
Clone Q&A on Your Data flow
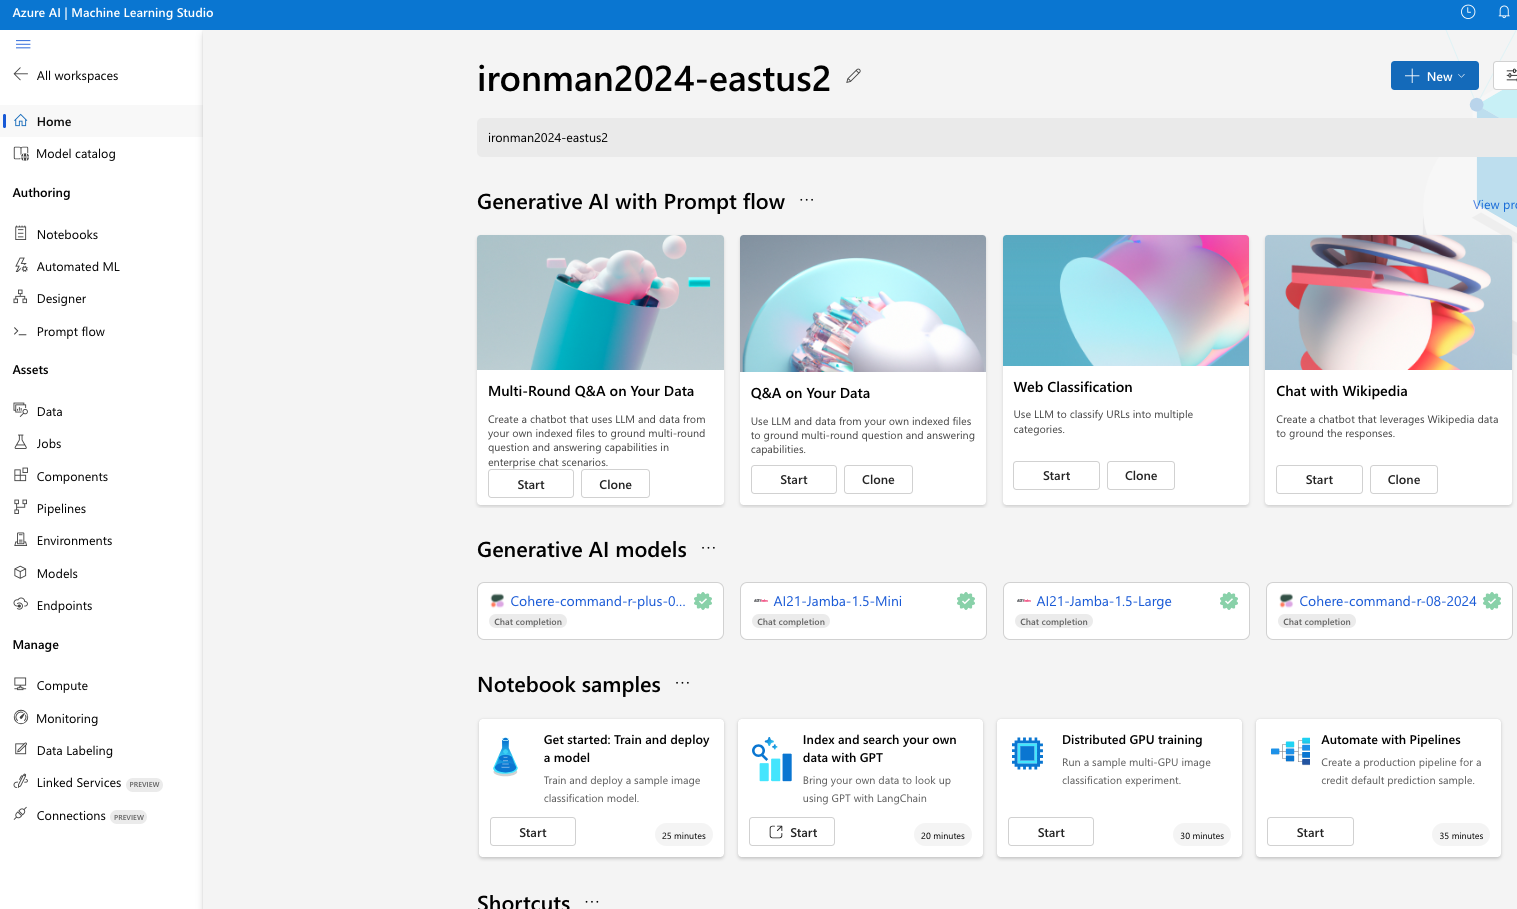coord(878,480)
